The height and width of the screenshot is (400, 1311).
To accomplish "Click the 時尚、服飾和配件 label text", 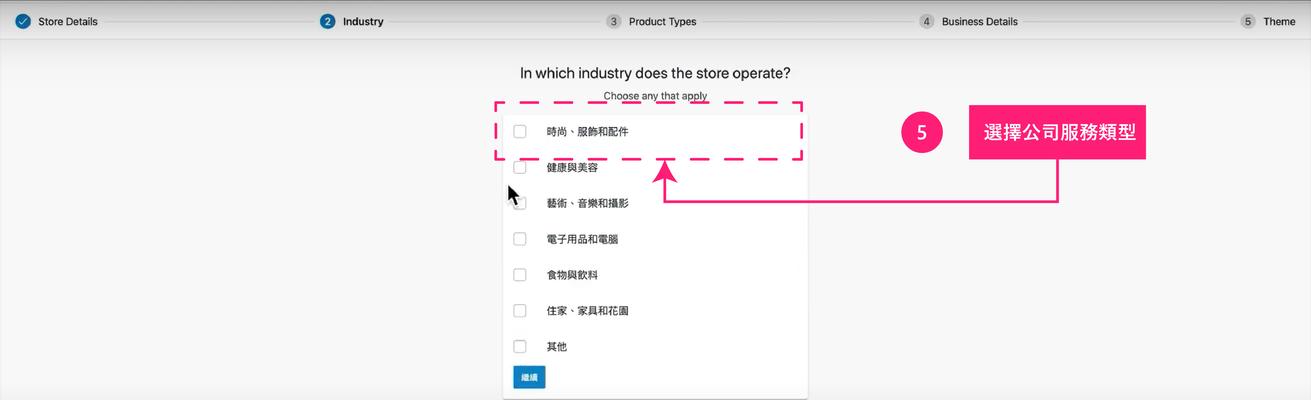I will [x=588, y=131].
